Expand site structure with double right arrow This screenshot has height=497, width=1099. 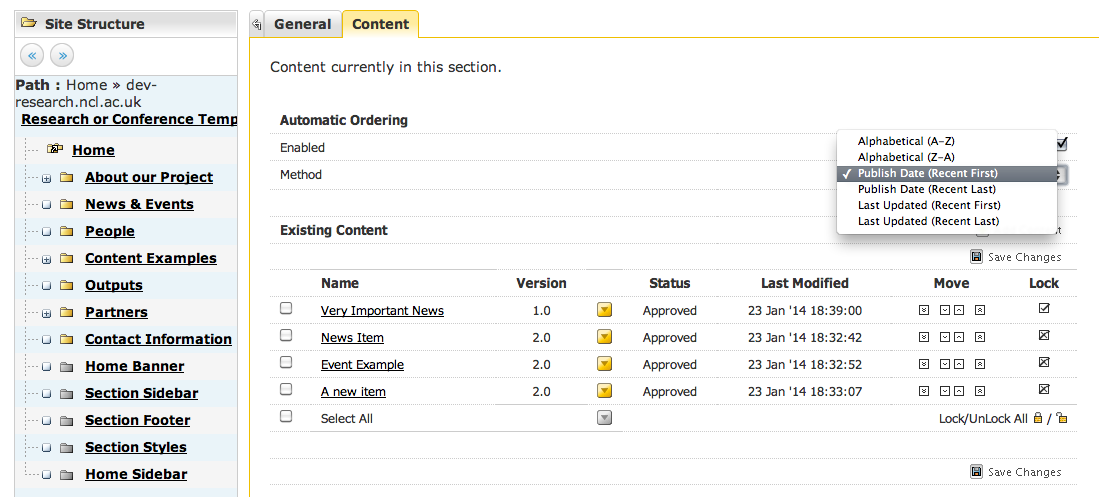[61, 55]
